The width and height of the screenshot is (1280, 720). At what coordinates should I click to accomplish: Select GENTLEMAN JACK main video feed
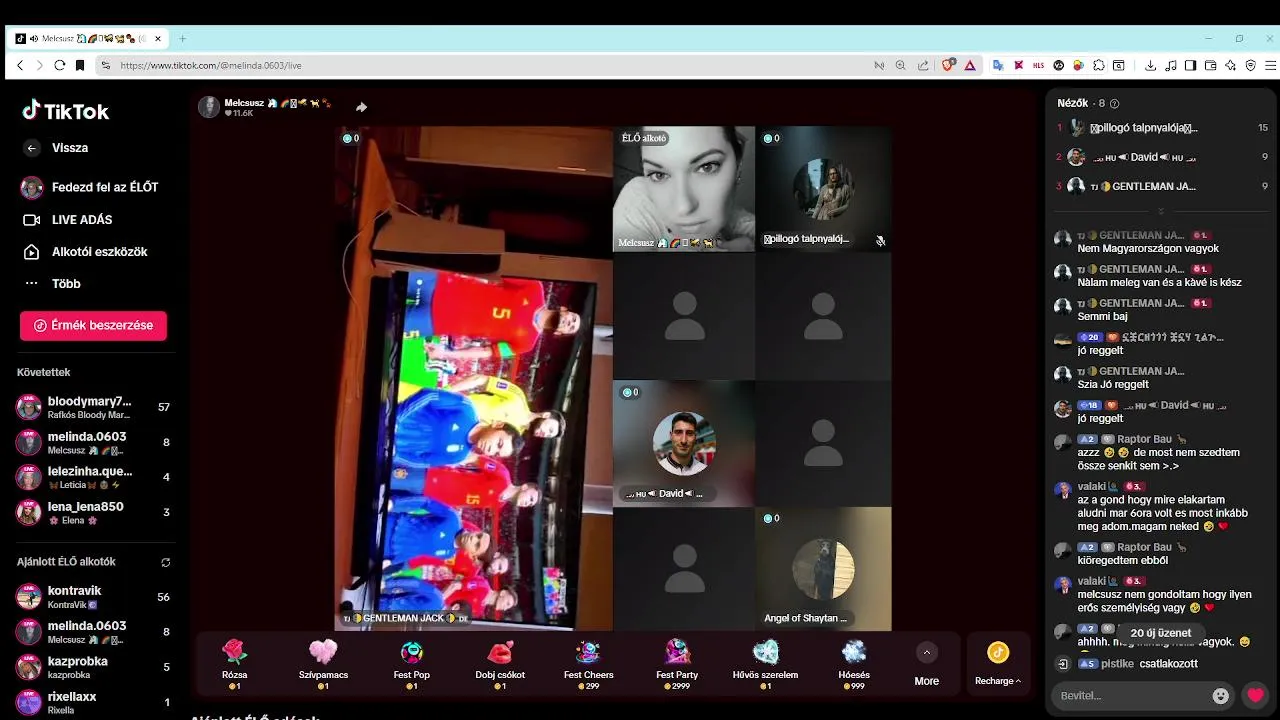pyautogui.click(x=473, y=378)
